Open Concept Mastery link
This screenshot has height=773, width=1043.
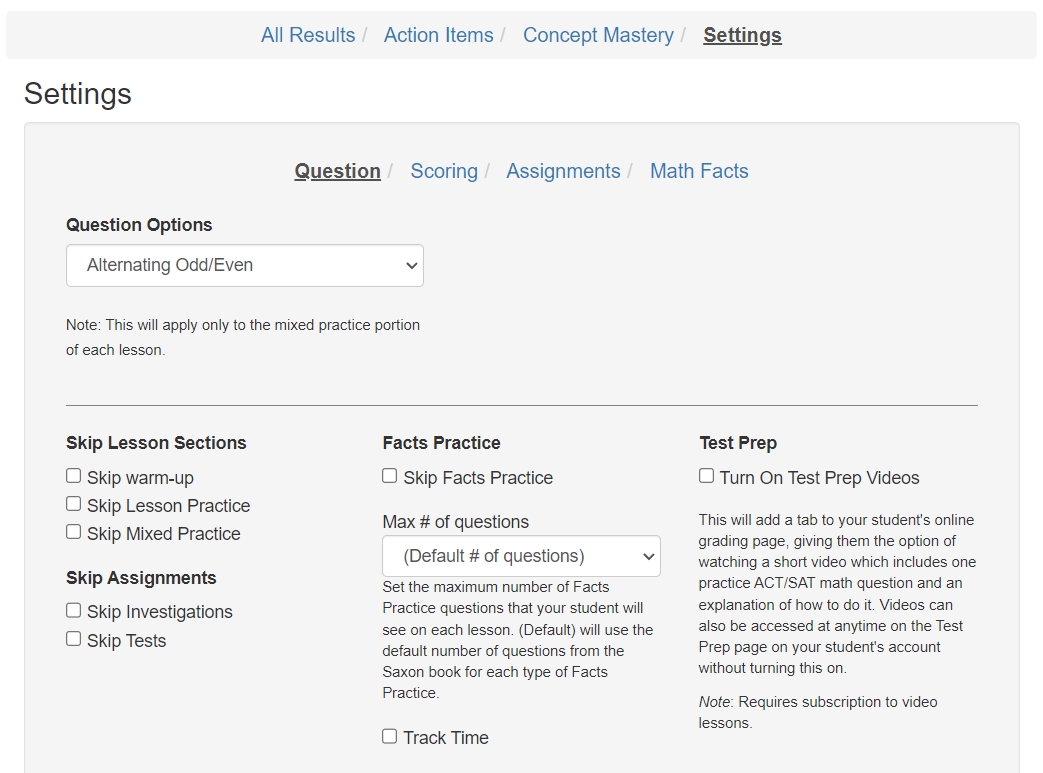pyautogui.click(x=598, y=35)
